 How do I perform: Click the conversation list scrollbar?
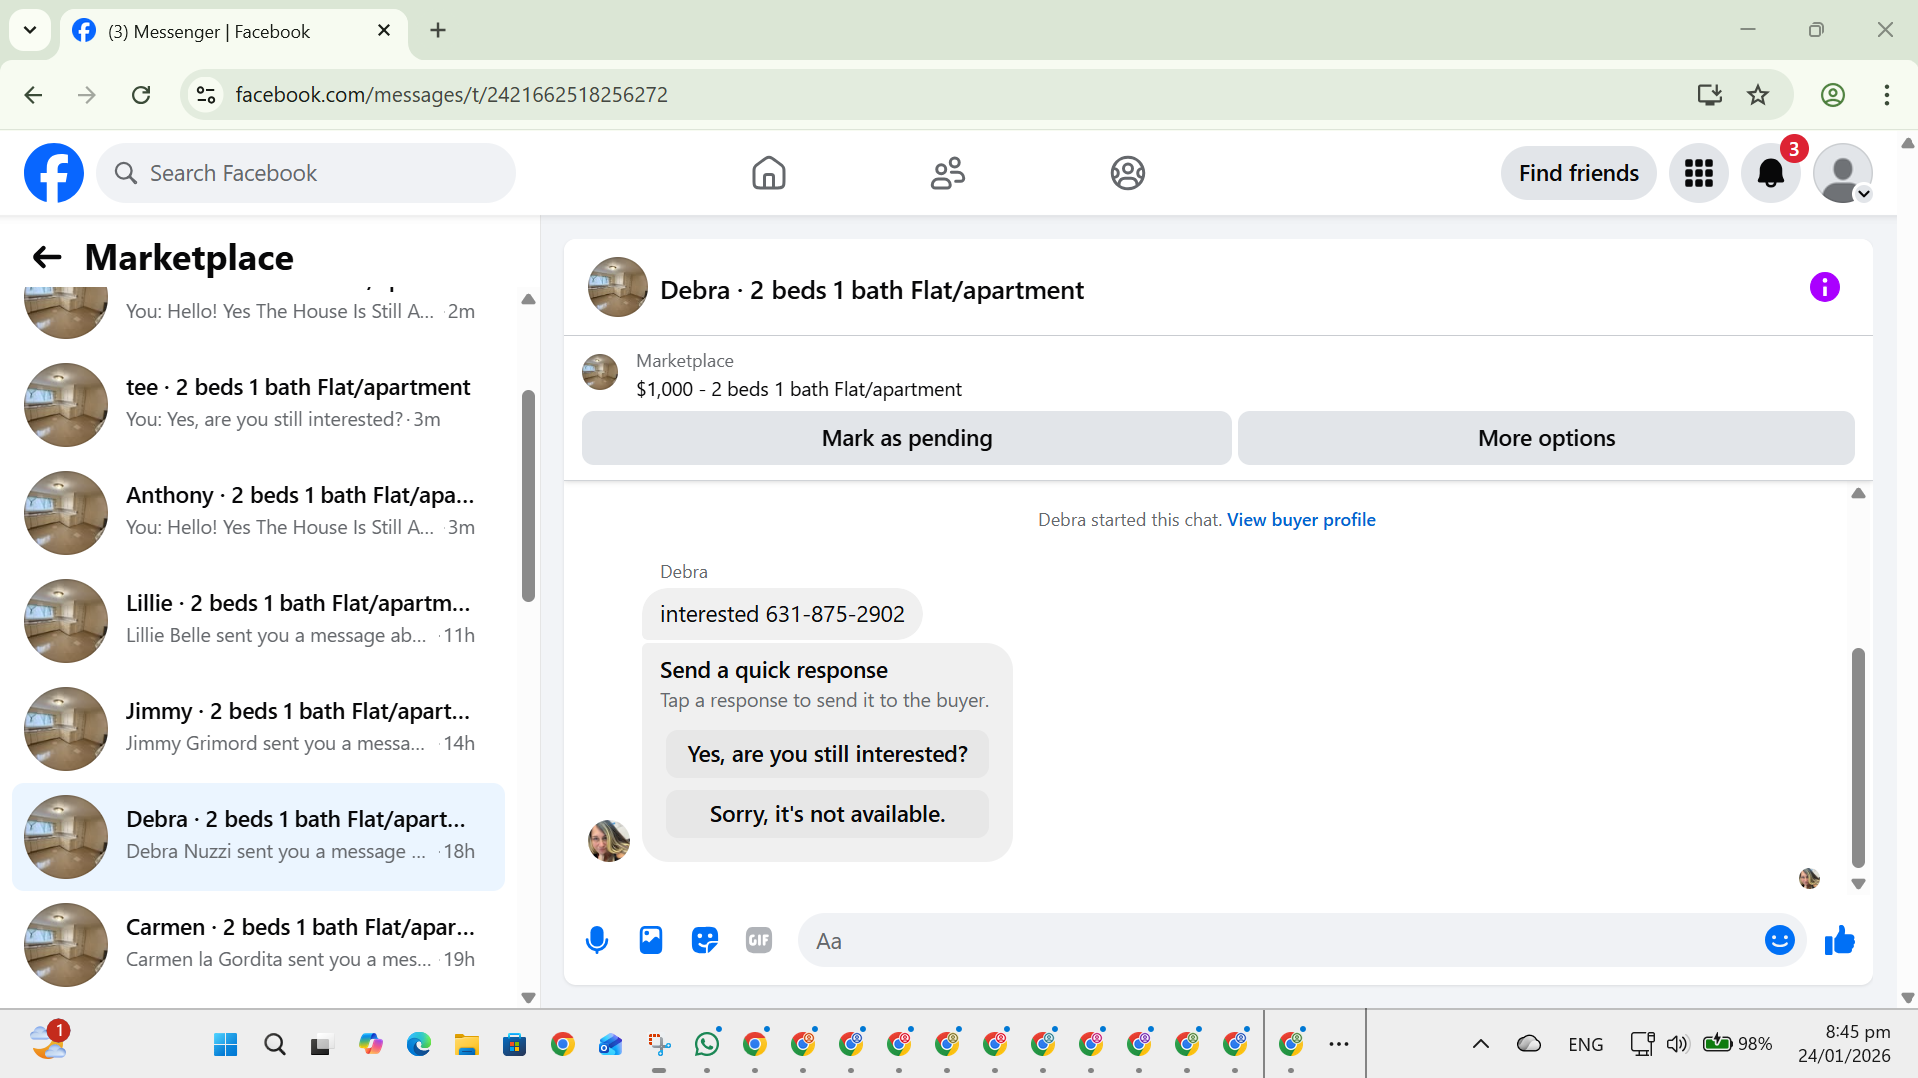tap(528, 497)
